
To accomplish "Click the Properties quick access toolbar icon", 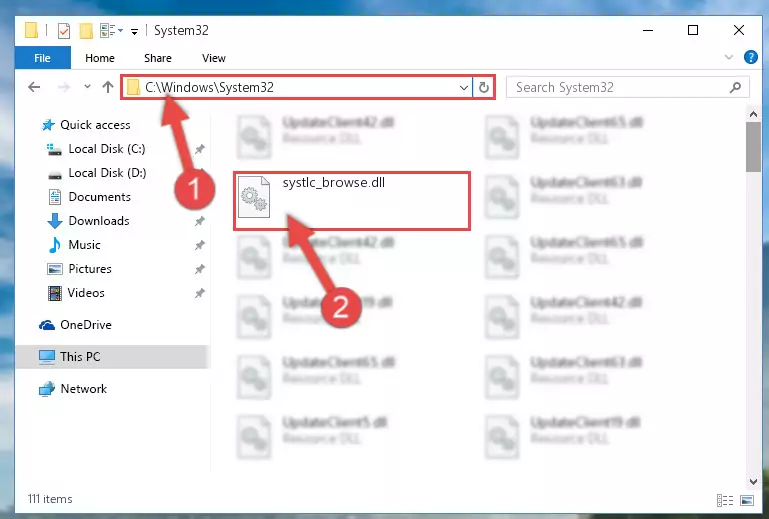I will [64, 30].
